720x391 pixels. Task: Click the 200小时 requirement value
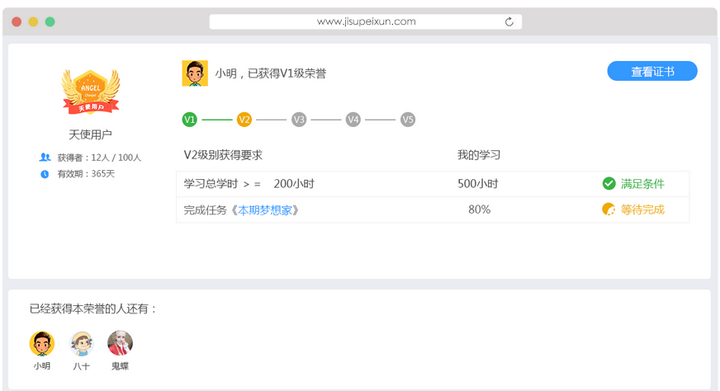tap(294, 184)
